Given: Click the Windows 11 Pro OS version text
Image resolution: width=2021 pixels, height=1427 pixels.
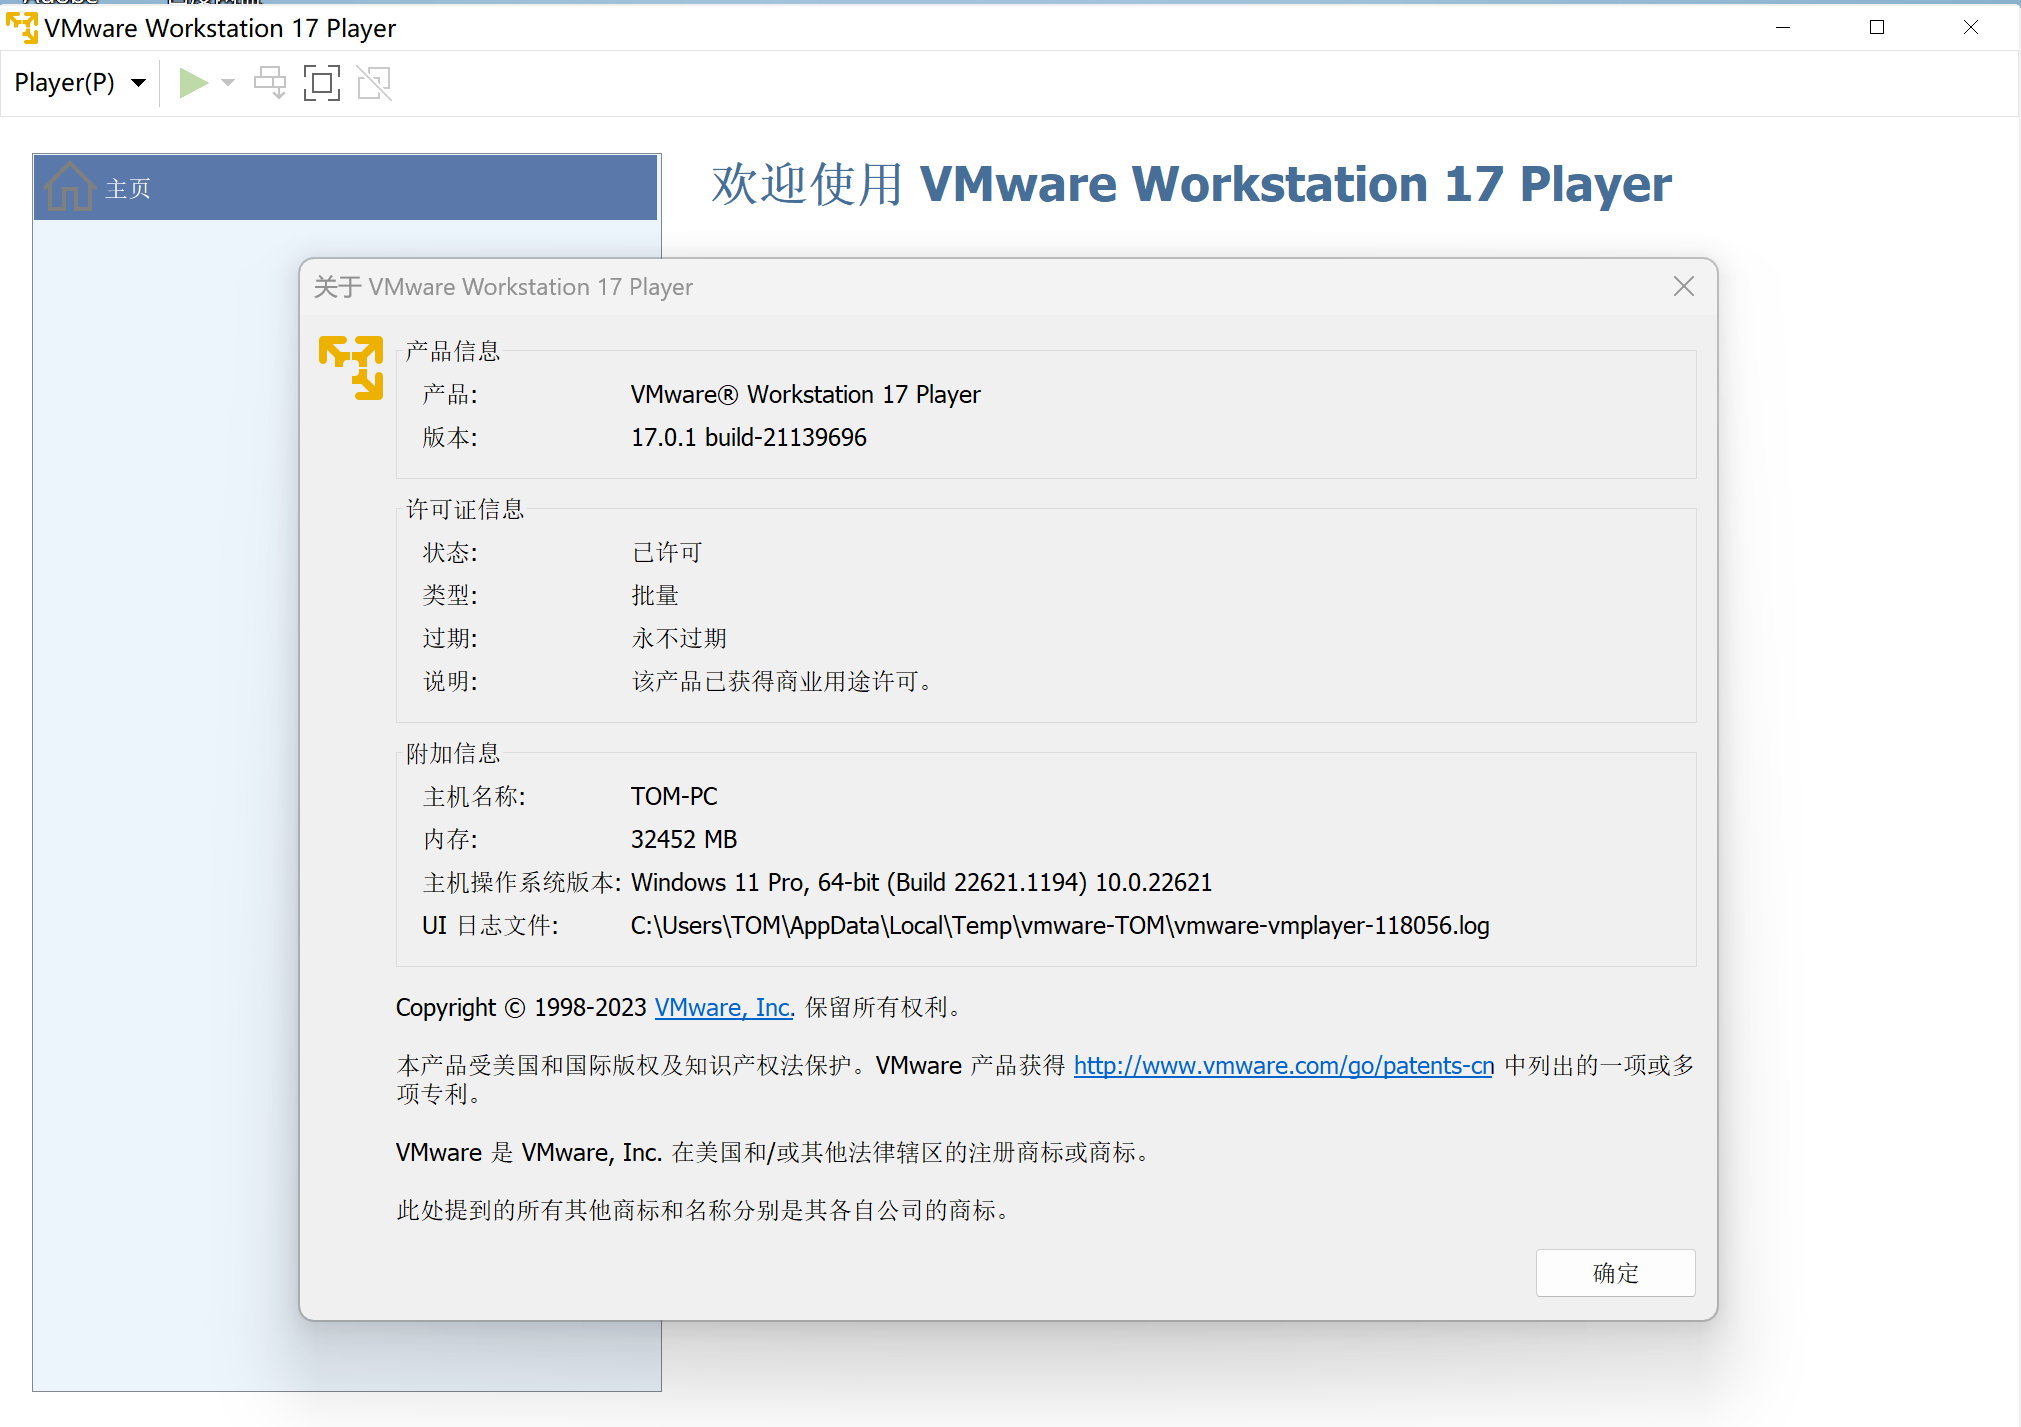Looking at the screenshot, I should pos(921,883).
